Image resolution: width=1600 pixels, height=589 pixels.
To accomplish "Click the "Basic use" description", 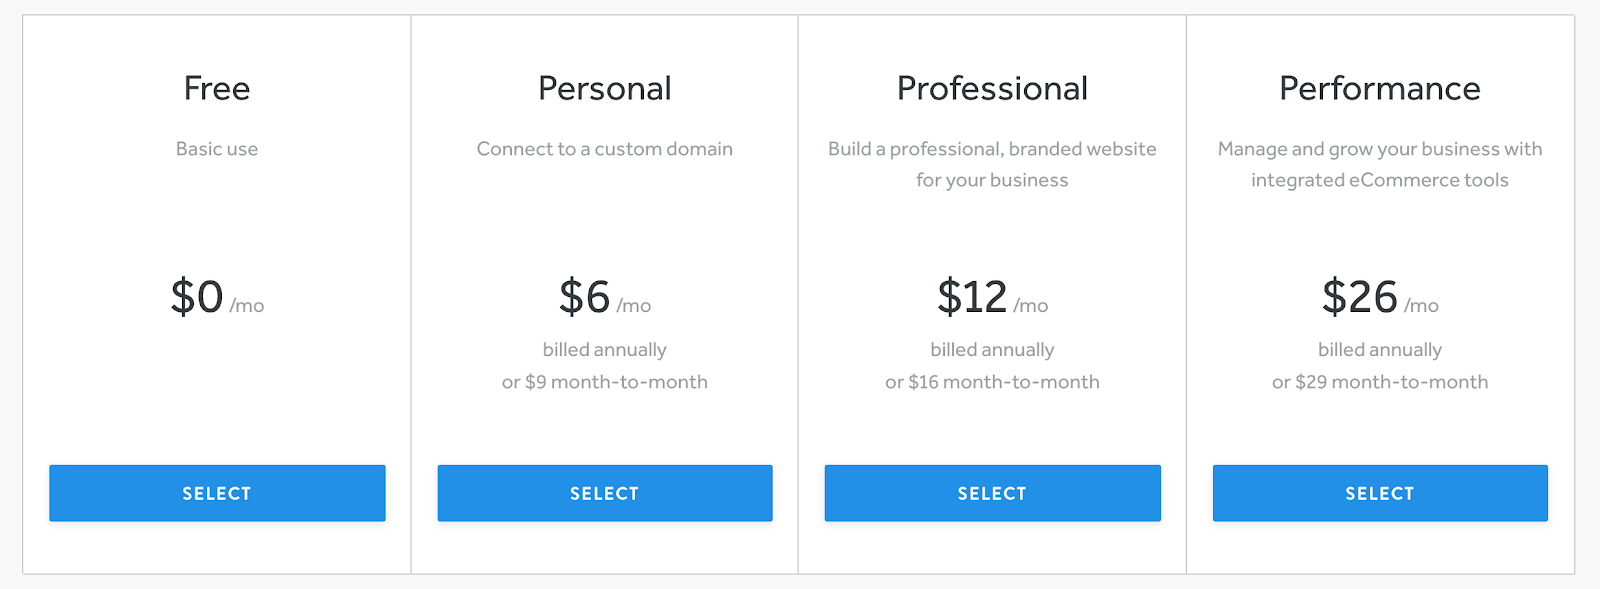I will [x=217, y=149].
